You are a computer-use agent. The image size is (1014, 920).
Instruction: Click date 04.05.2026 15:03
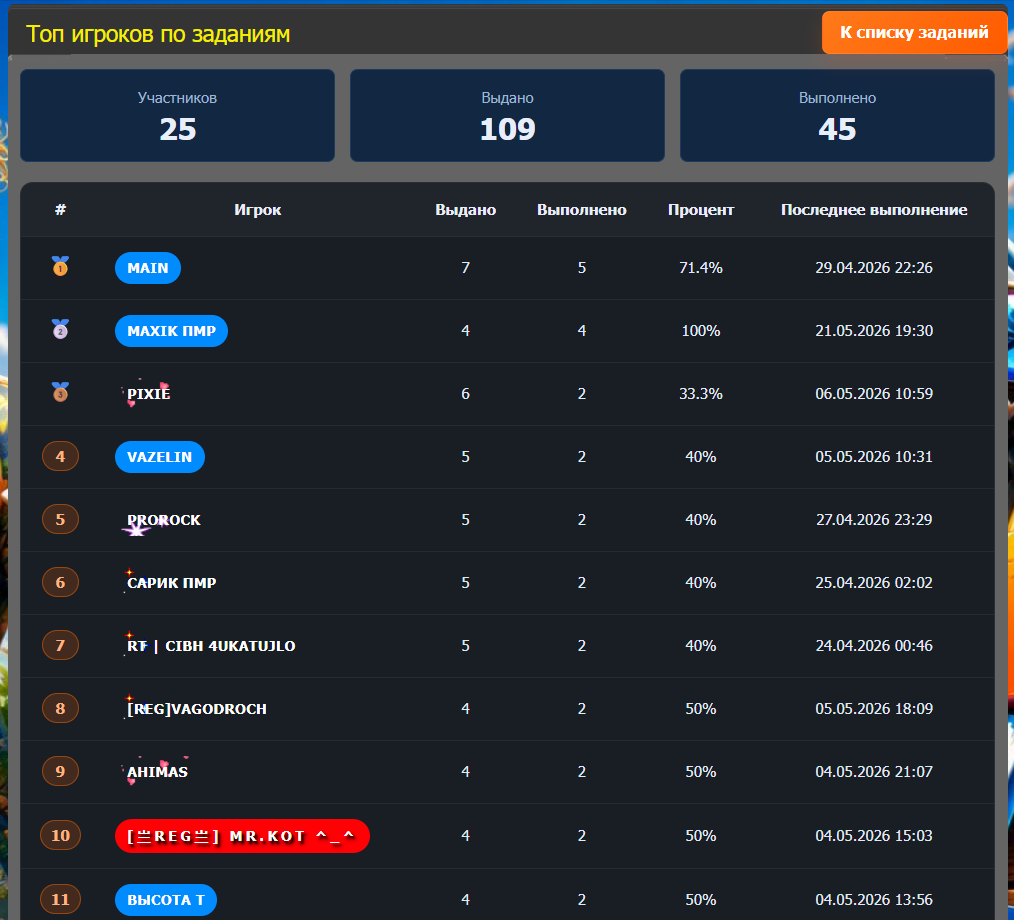pyautogui.click(x=874, y=835)
